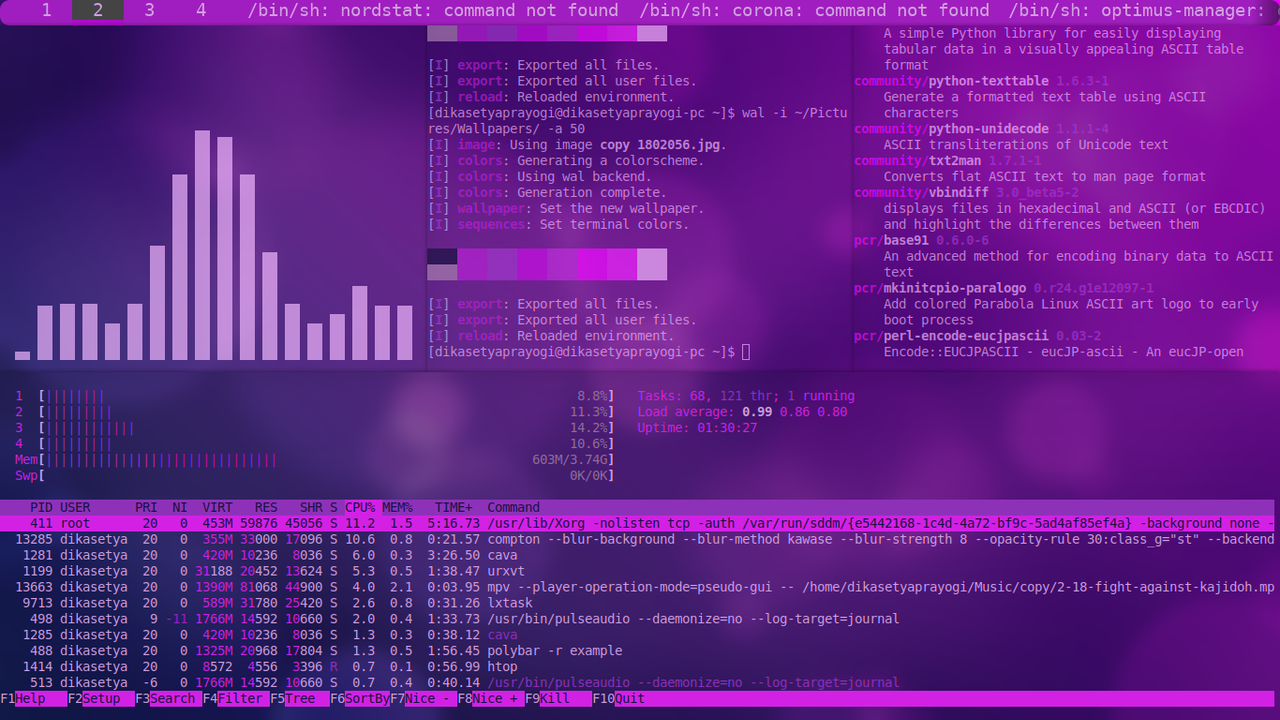Open the F6 SortBy menu in htop
This screenshot has height=720, width=1280.
click(x=360, y=699)
